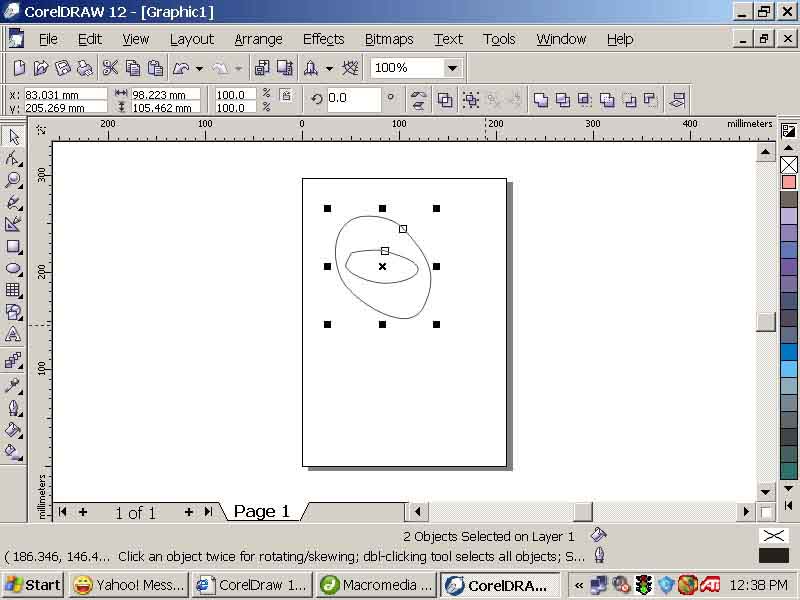Open the Bitmaps menu
800x600 pixels.
click(x=389, y=39)
